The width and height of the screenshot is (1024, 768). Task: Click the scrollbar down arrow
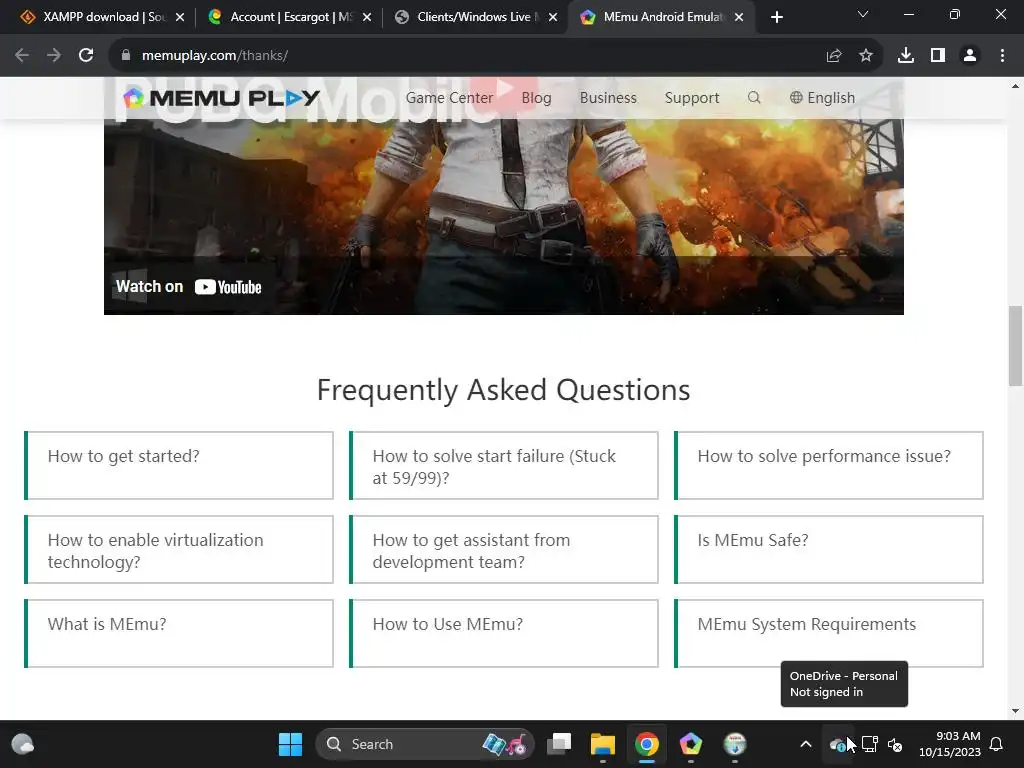1016,711
